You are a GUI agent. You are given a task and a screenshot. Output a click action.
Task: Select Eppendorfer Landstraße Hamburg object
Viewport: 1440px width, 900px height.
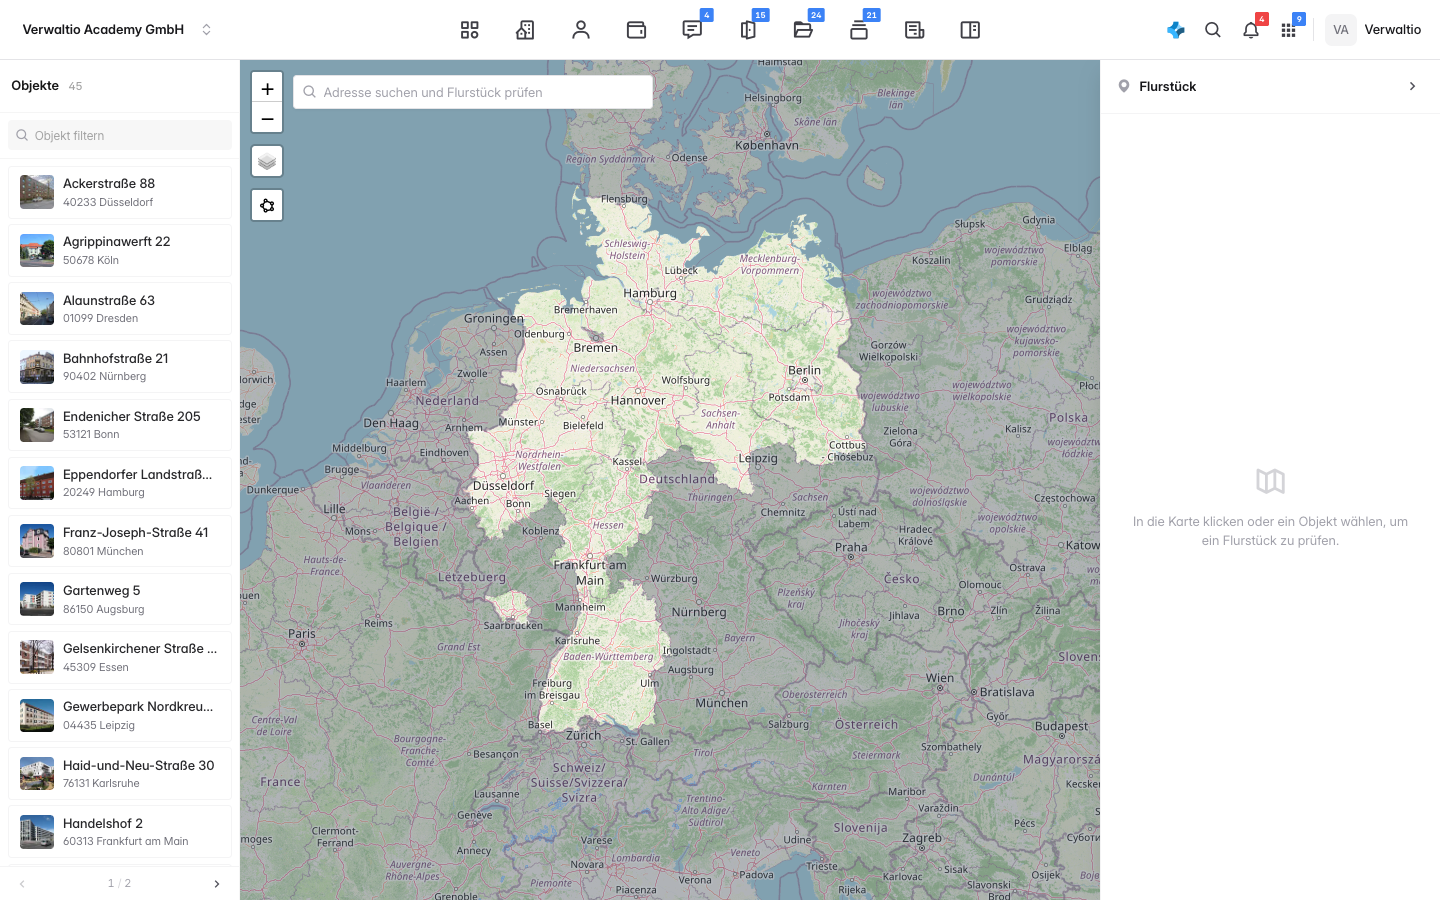pyautogui.click(x=120, y=483)
